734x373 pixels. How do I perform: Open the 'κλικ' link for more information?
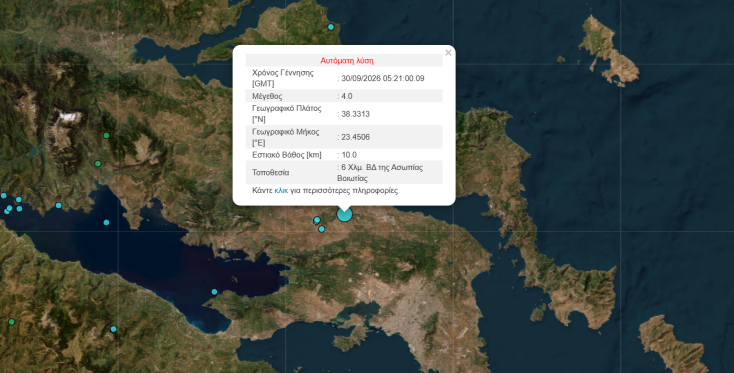coord(281,190)
